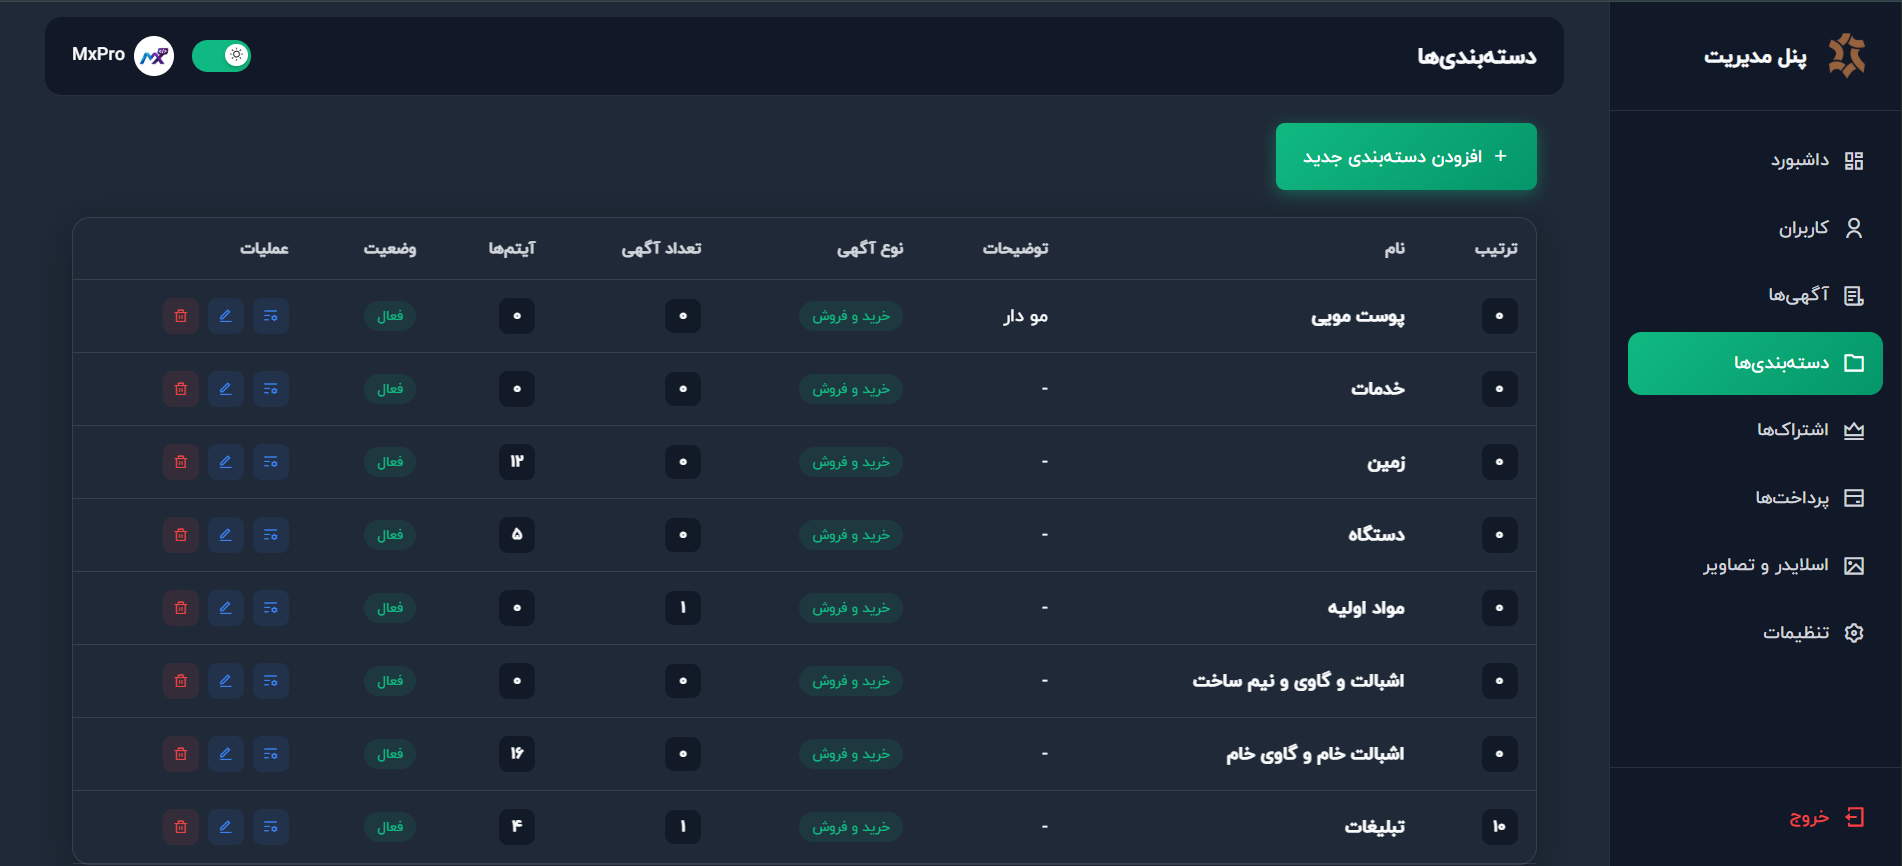Open تنظیمات in the sidebar
This screenshot has height=866, width=1902.
(1756, 633)
